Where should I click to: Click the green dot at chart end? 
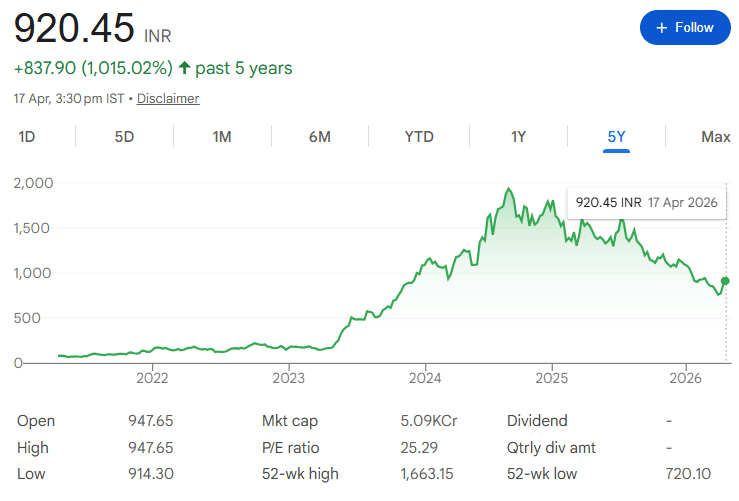click(x=724, y=280)
